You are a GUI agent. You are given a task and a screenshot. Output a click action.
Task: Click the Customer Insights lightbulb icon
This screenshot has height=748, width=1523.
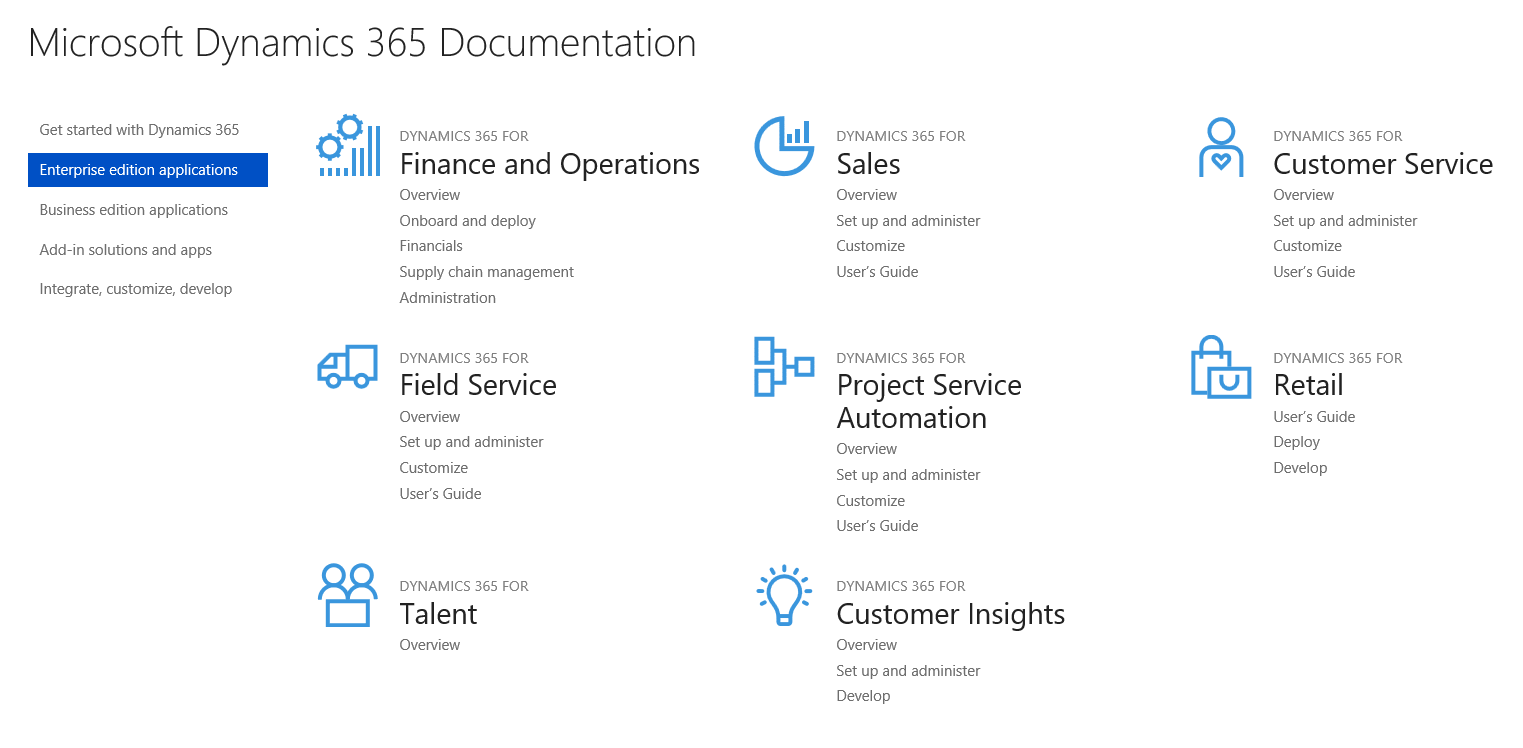[784, 595]
